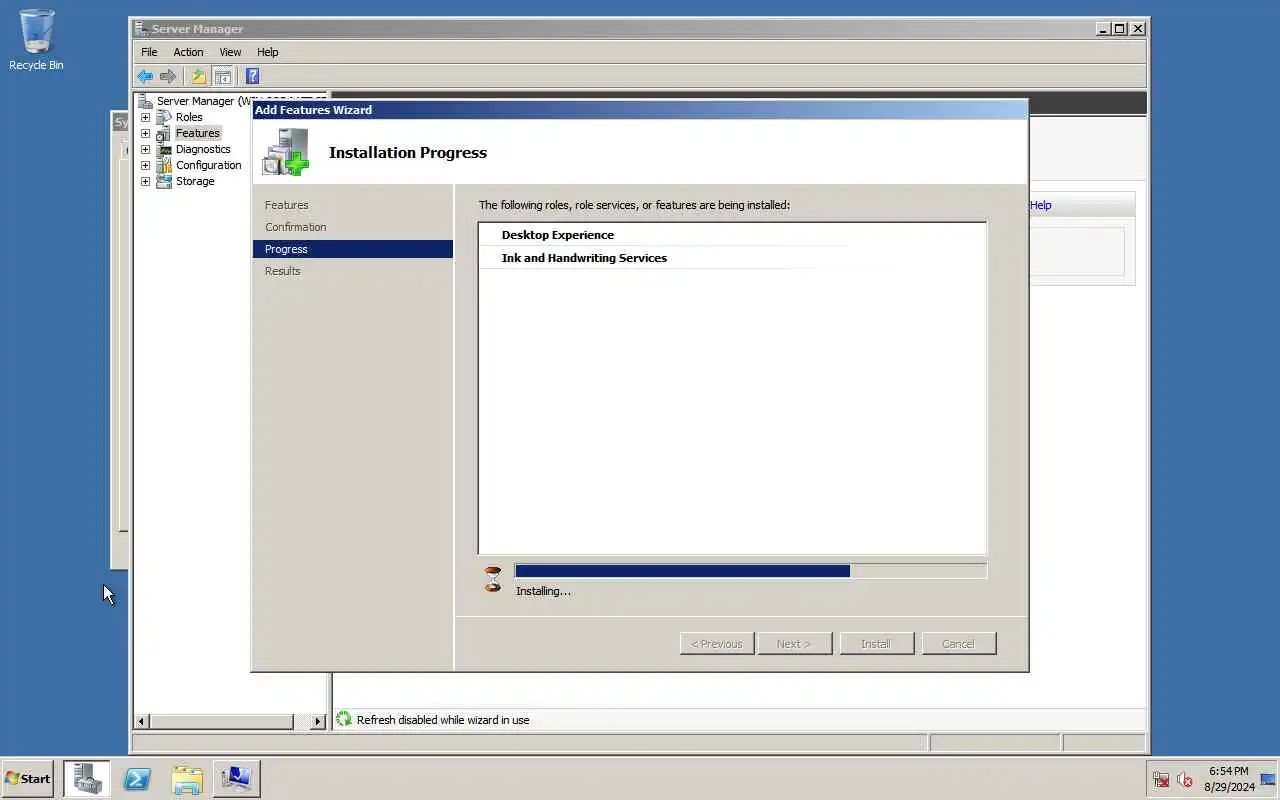Viewport: 1280px width, 800px height.
Task: Click the Server Manager title bar icon
Action: (141, 29)
